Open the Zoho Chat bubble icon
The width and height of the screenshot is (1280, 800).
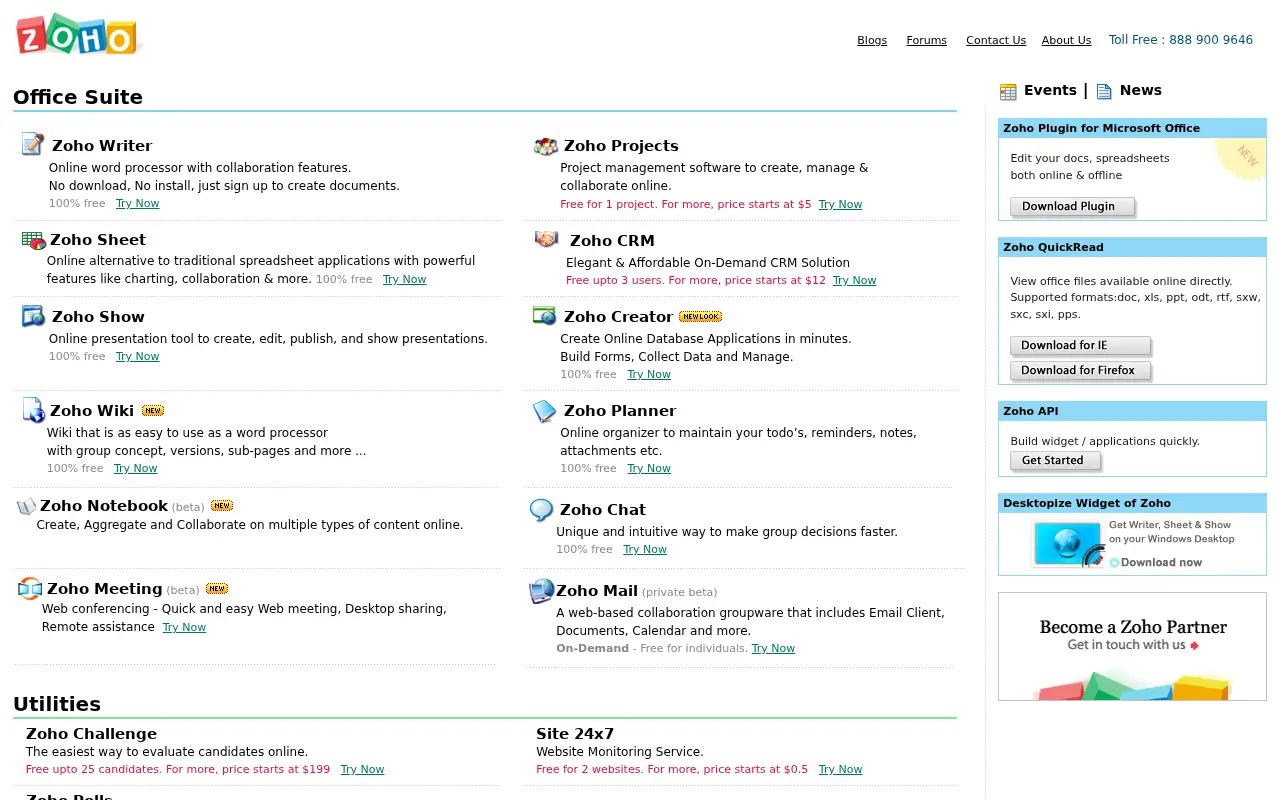[x=541, y=510]
